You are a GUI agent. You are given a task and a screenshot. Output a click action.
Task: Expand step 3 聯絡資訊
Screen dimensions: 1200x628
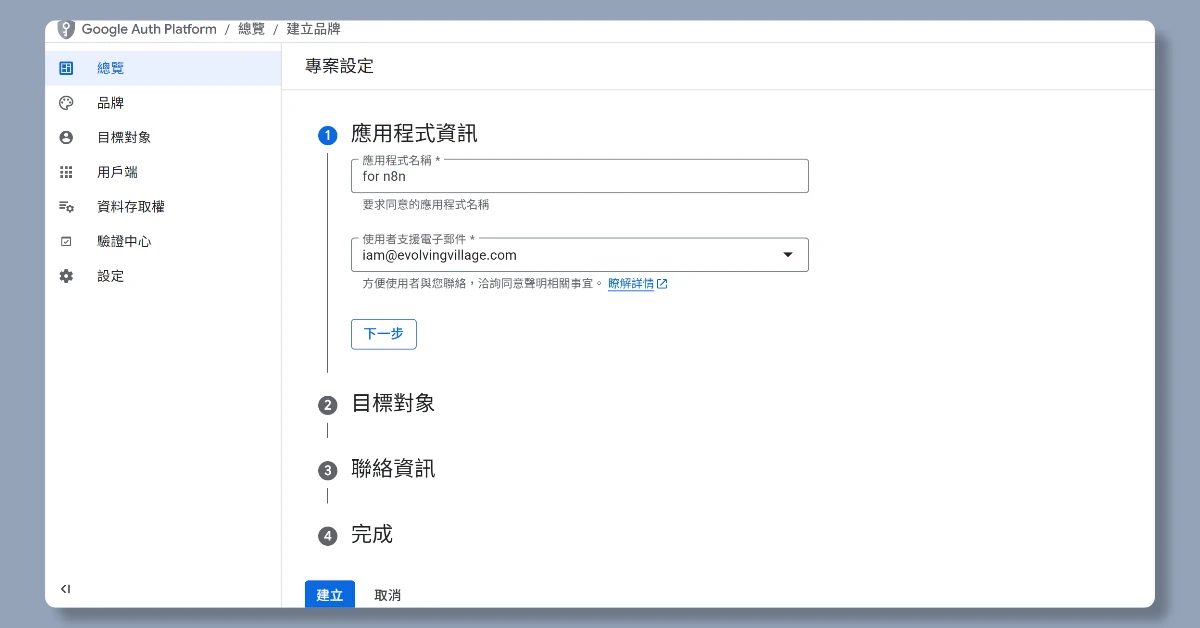point(393,469)
